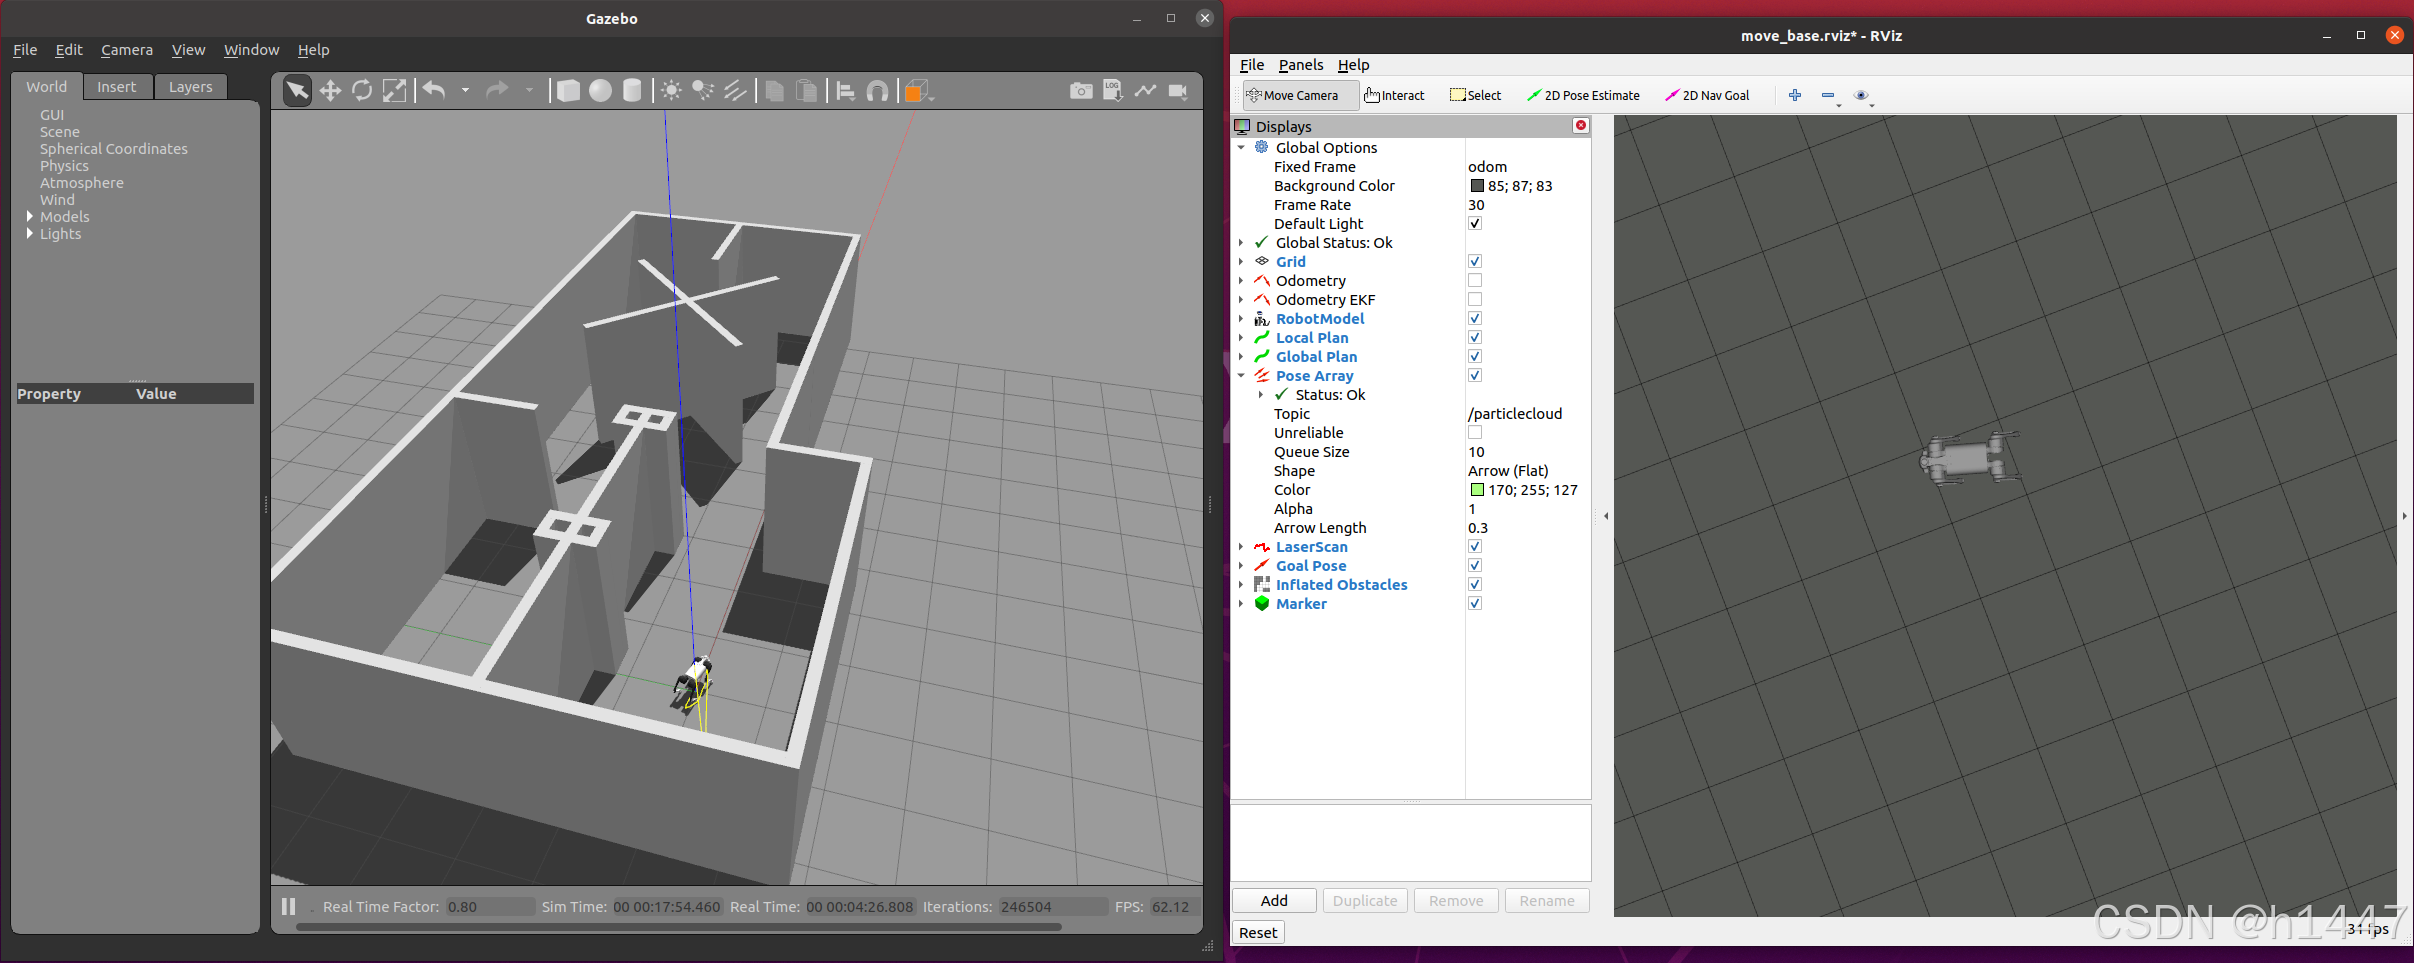2414x963 pixels.
Task: Disable the Grid display checkbox
Action: (1475, 261)
